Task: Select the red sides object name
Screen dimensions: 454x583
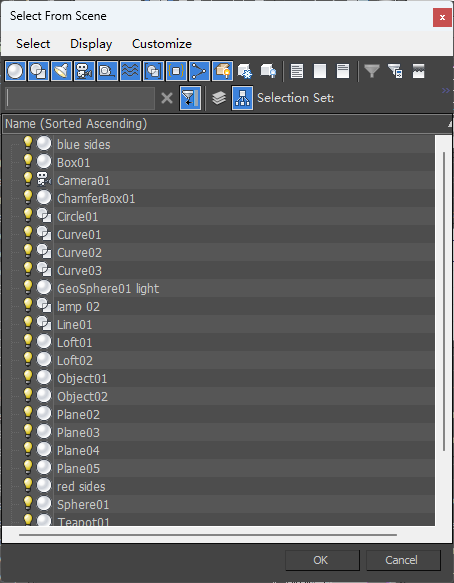Action: pyautogui.click(x=81, y=487)
